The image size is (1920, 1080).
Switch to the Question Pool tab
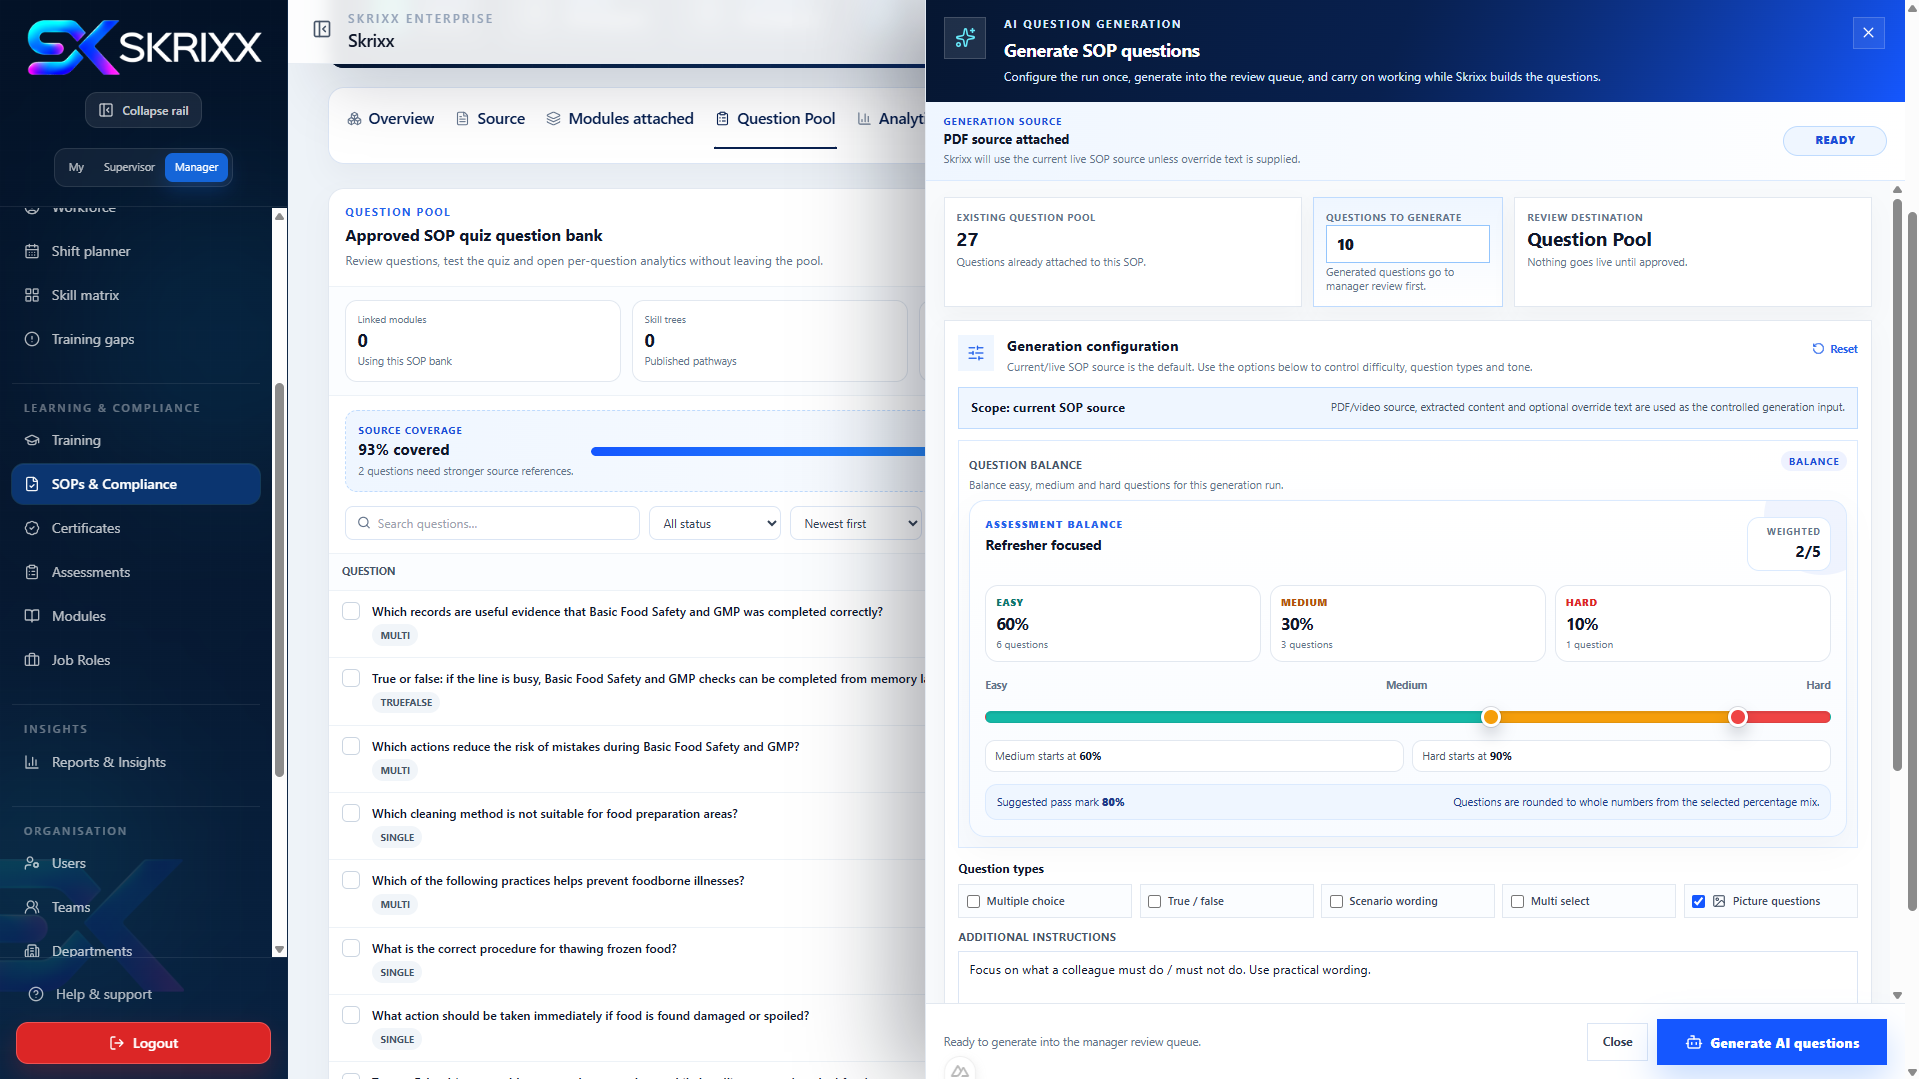(x=775, y=119)
